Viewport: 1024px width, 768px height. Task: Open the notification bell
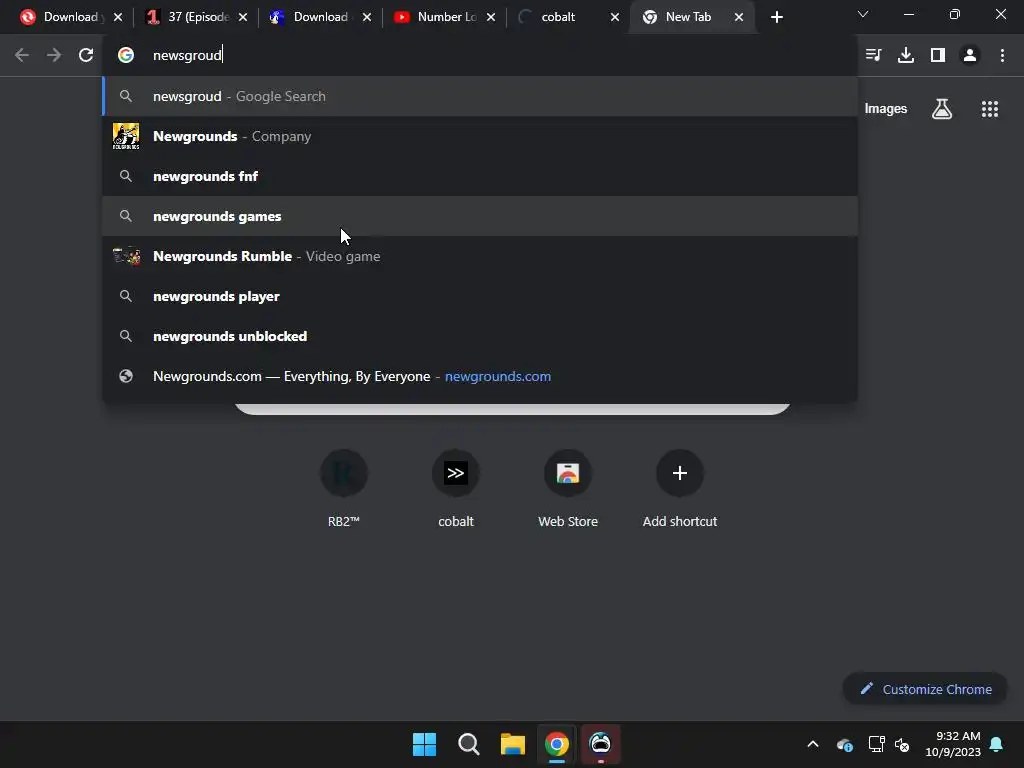click(x=996, y=744)
